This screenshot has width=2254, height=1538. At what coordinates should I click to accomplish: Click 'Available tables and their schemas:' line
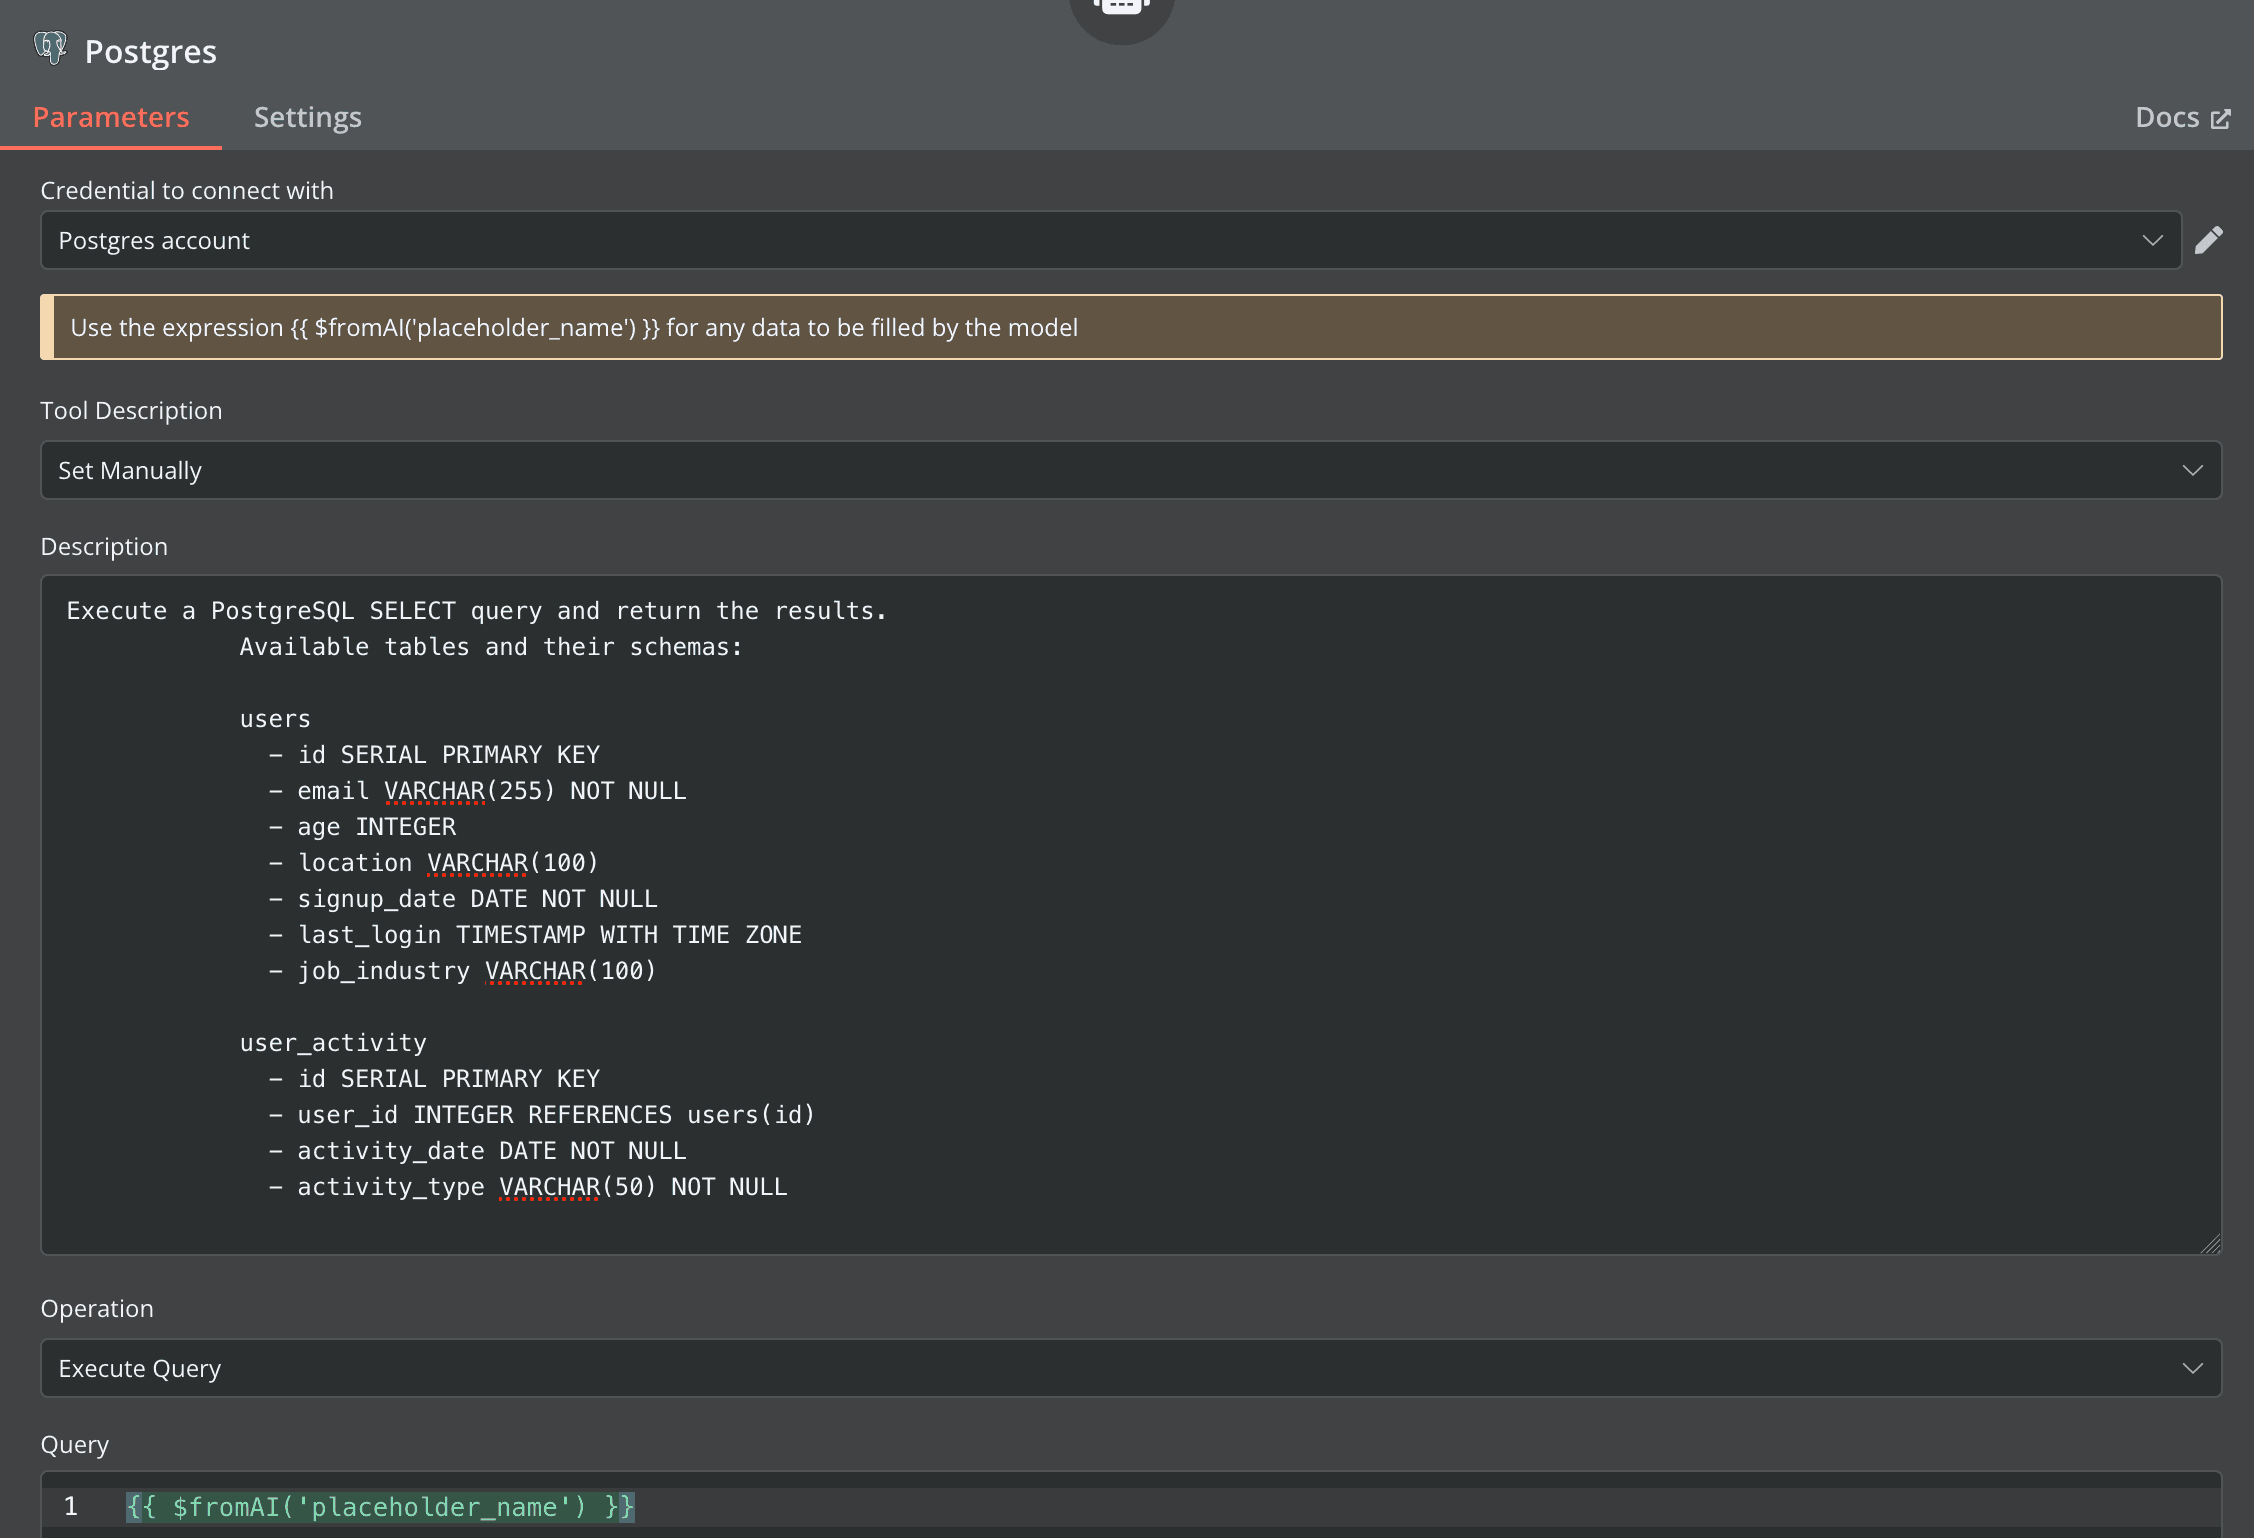pos(491,647)
